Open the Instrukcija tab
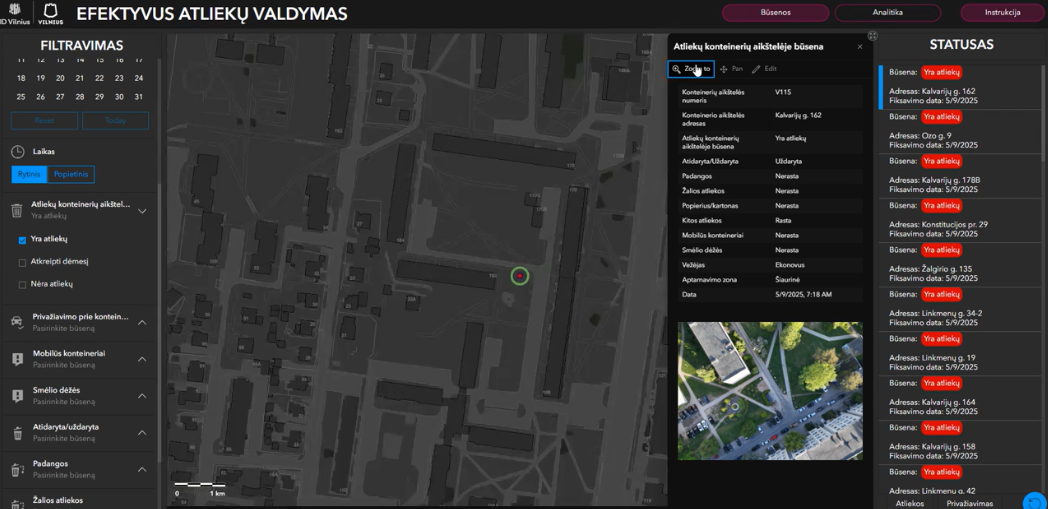 click(x=1002, y=13)
